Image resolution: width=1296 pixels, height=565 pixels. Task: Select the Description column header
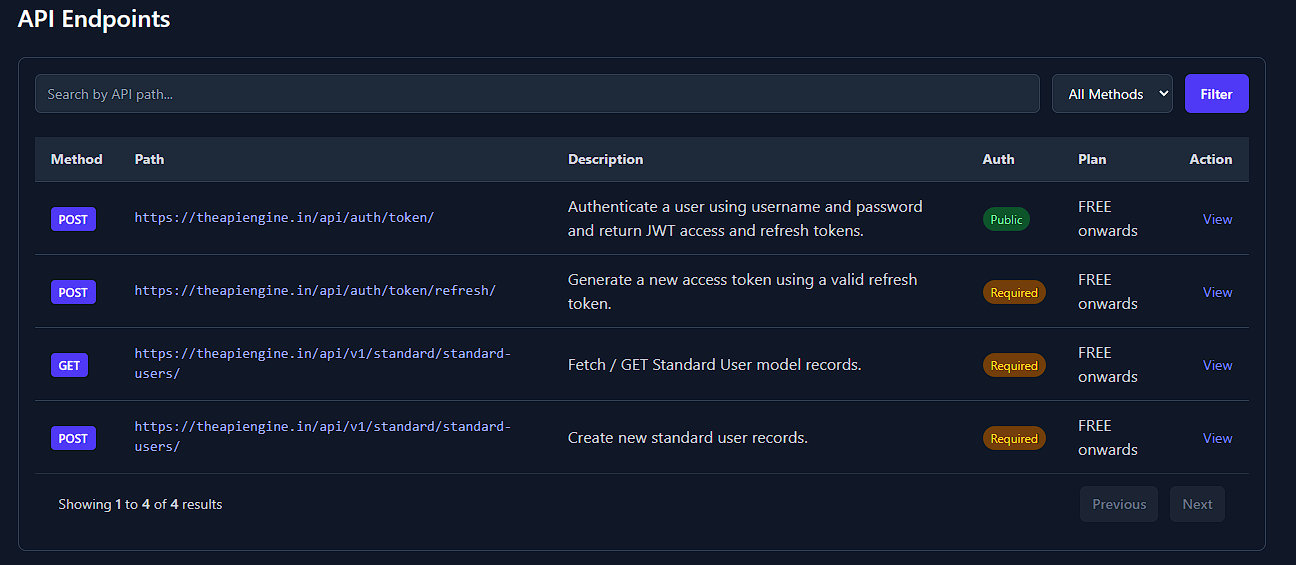(x=605, y=159)
